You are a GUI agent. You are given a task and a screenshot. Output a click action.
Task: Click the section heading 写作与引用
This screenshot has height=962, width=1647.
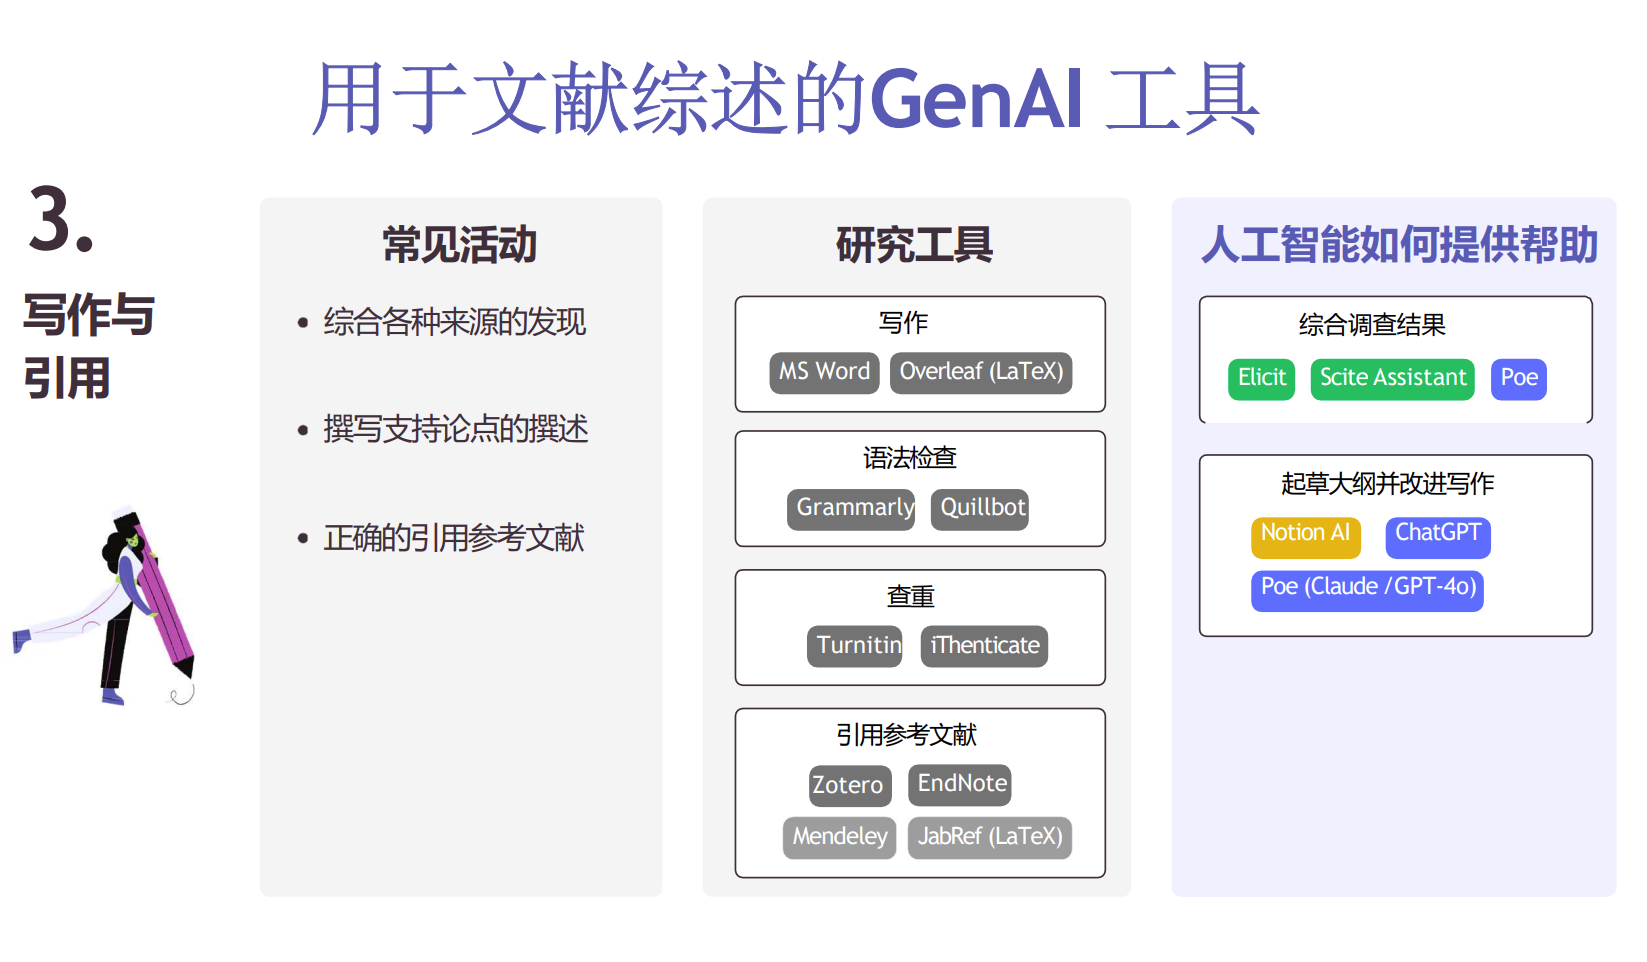[x=89, y=346]
